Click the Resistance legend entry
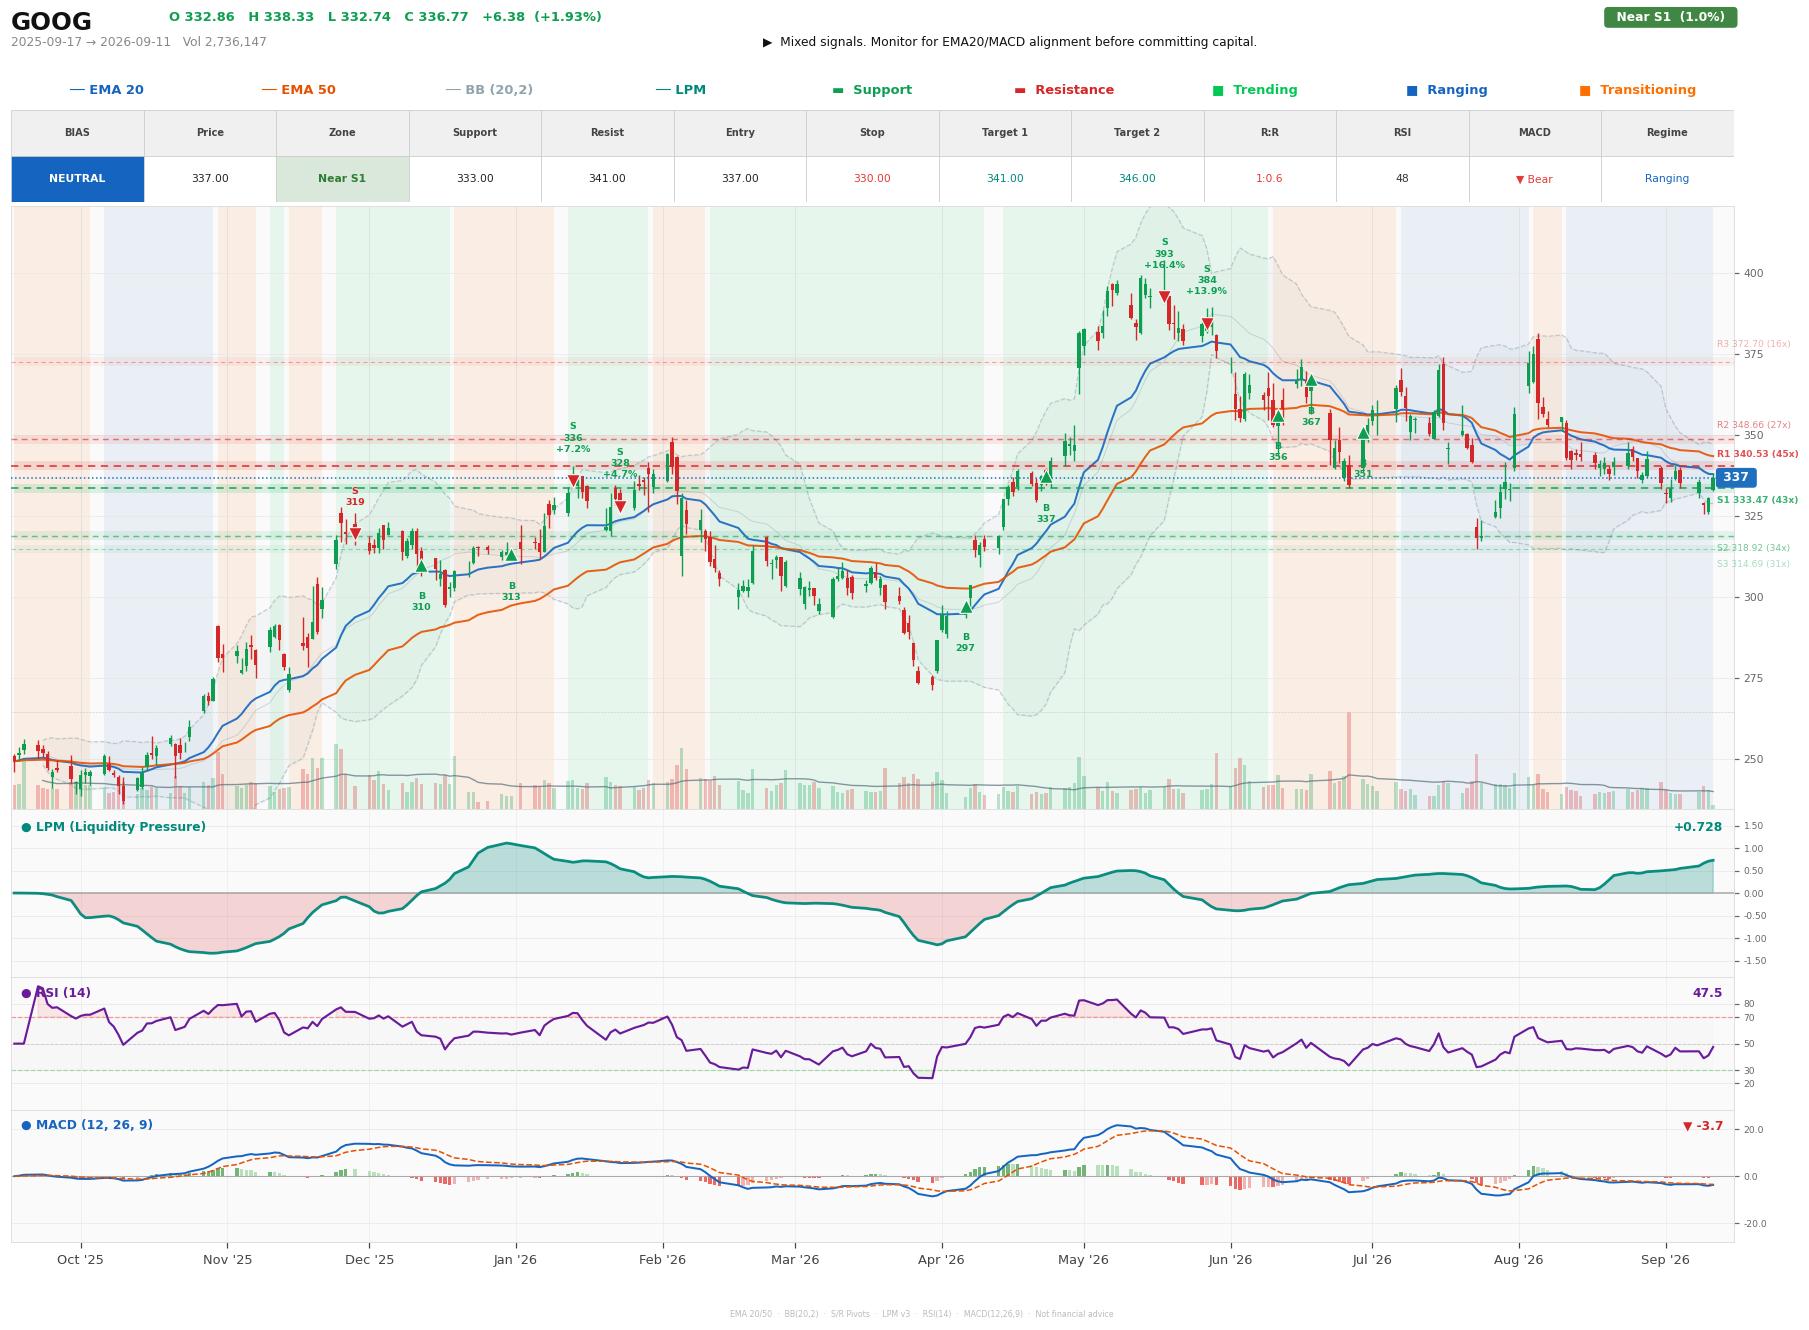This screenshot has width=1809, height=1330. [x=1064, y=90]
